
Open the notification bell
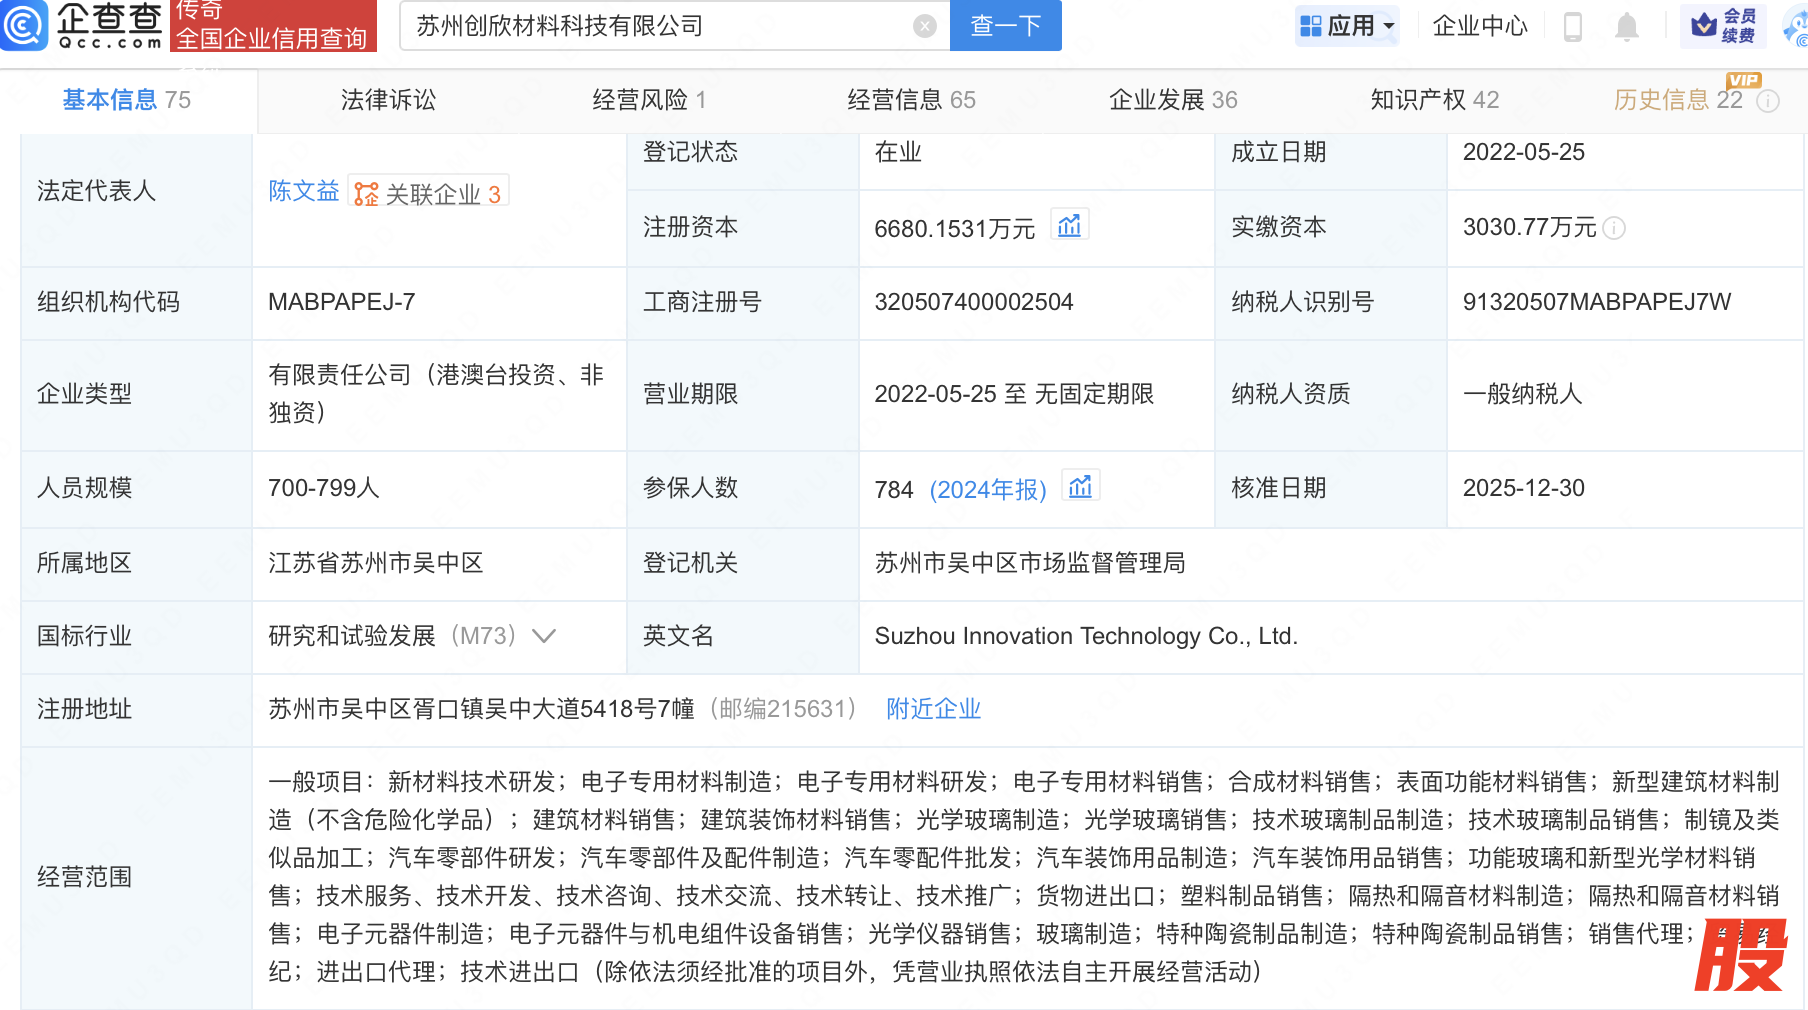click(x=1627, y=27)
